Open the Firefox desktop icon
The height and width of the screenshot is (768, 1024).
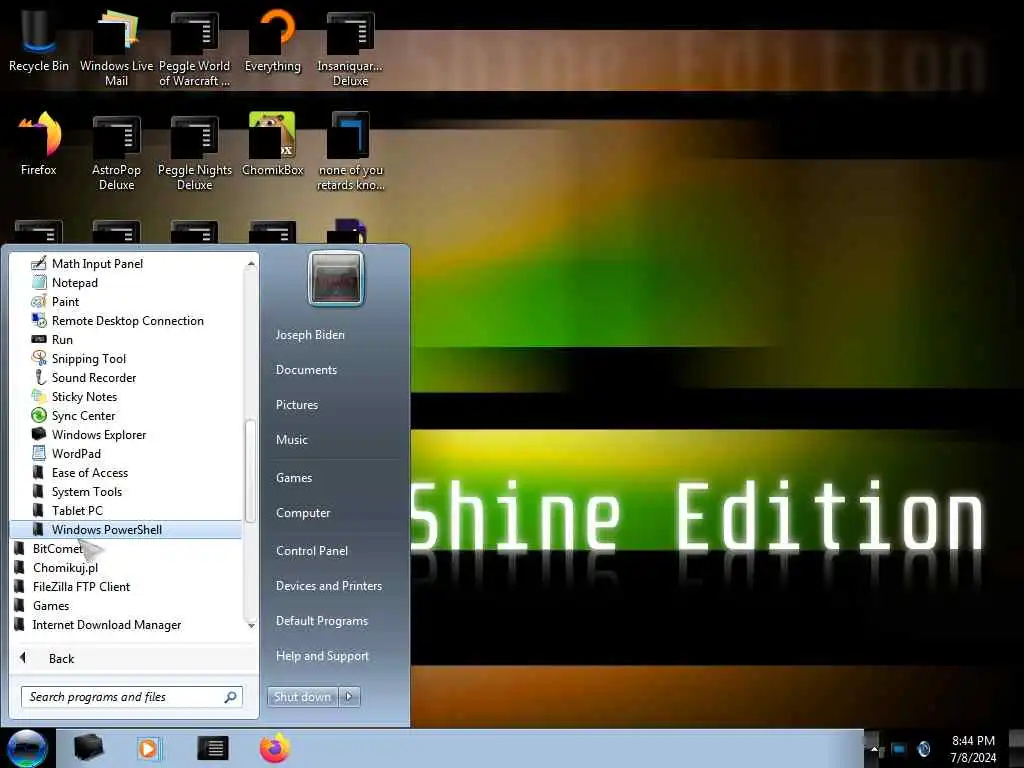[39, 145]
